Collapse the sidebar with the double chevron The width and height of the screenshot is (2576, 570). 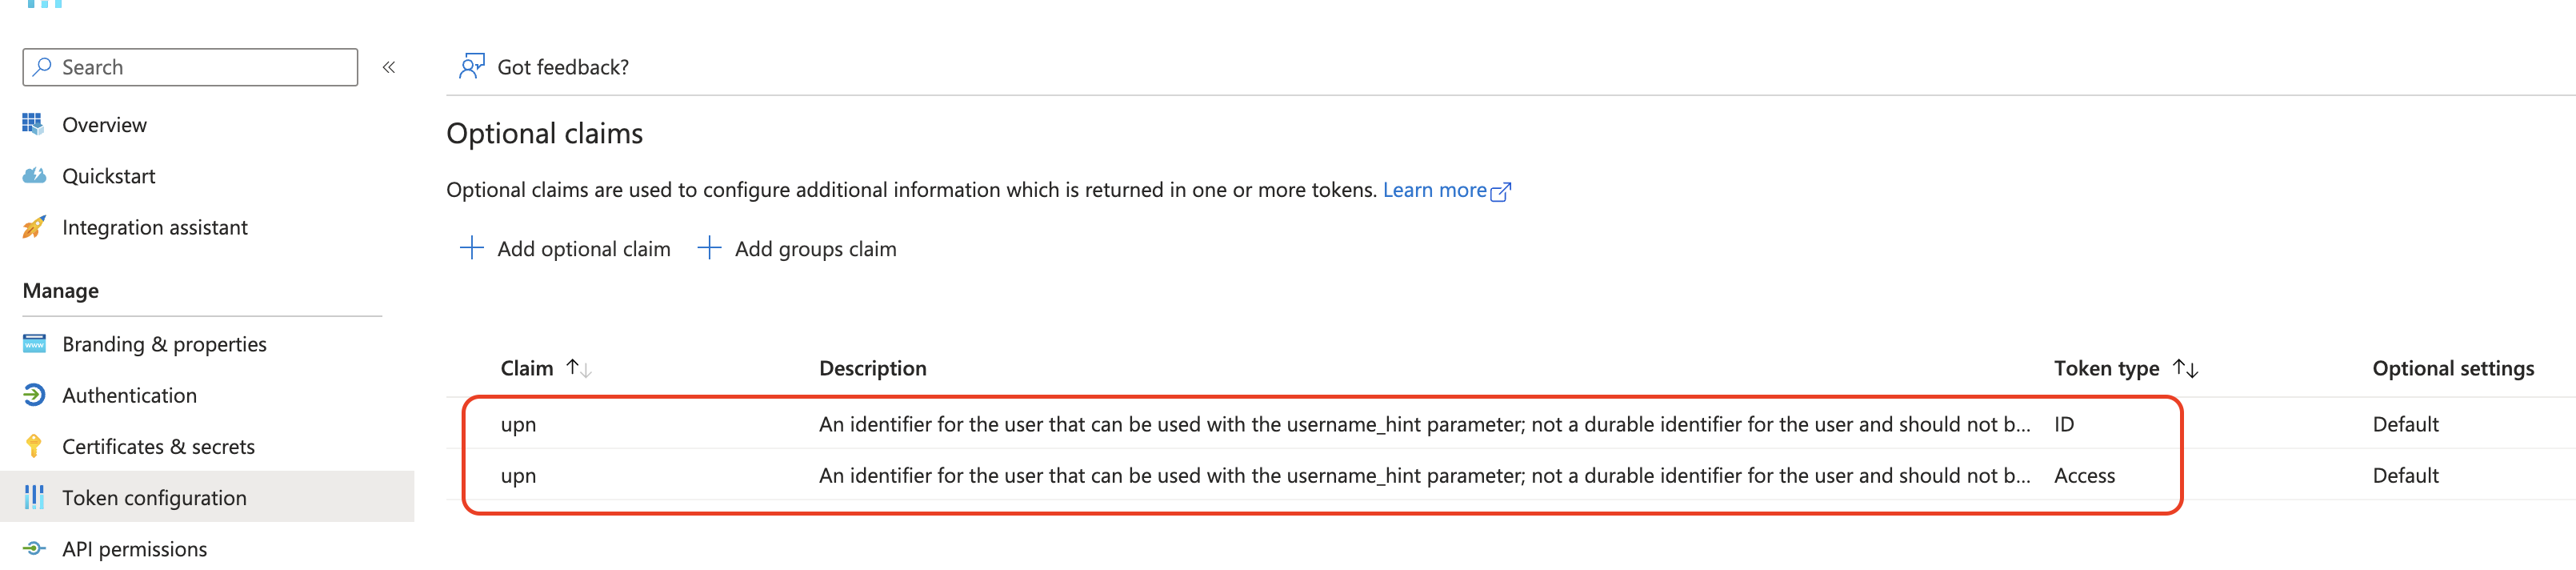(x=389, y=67)
